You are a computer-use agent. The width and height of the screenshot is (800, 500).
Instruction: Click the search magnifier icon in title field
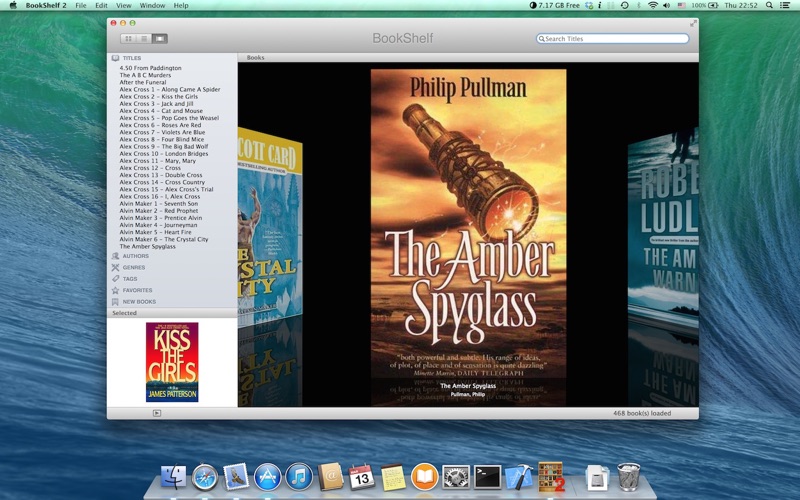coord(541,39)
